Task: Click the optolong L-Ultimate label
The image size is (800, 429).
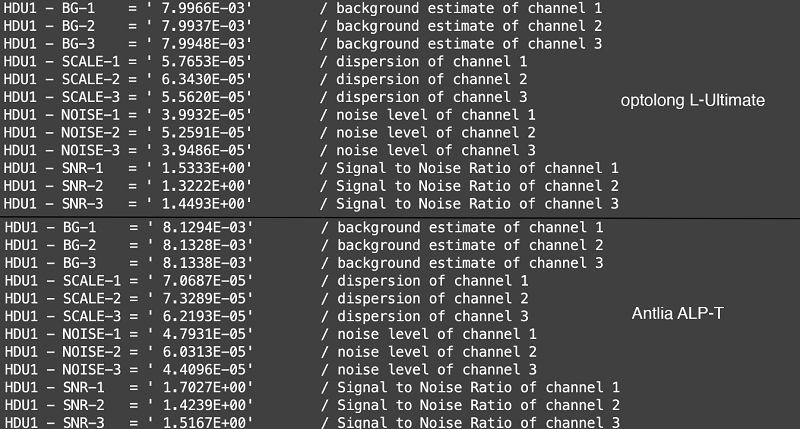Action: coord(692,100)
